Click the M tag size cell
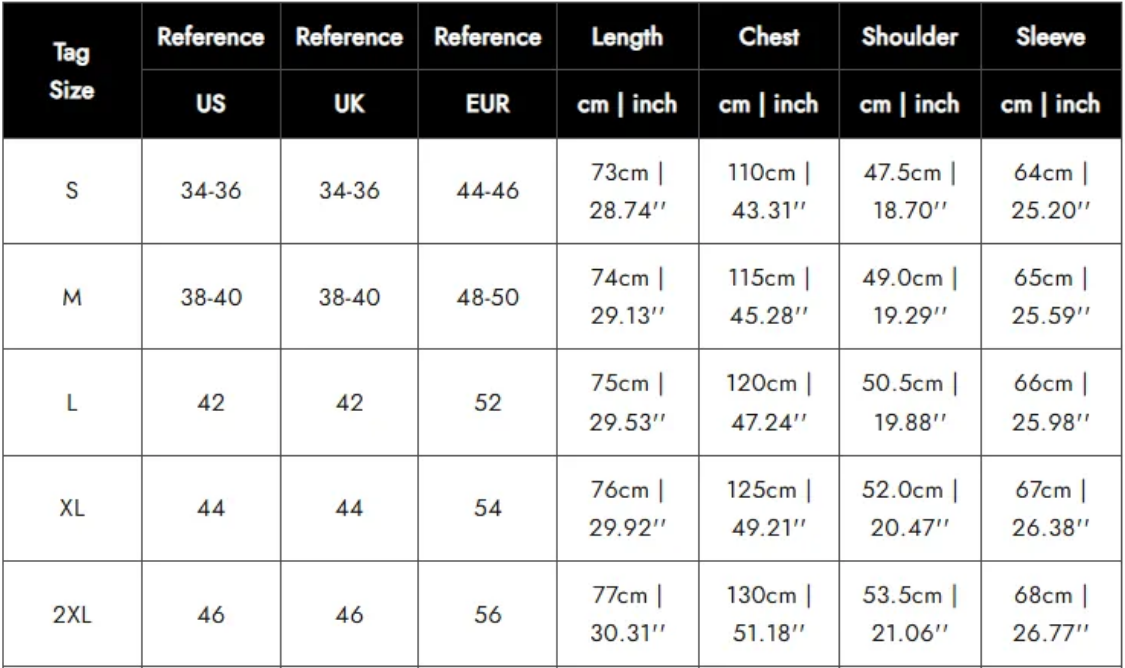 click(x=71, y=297)
